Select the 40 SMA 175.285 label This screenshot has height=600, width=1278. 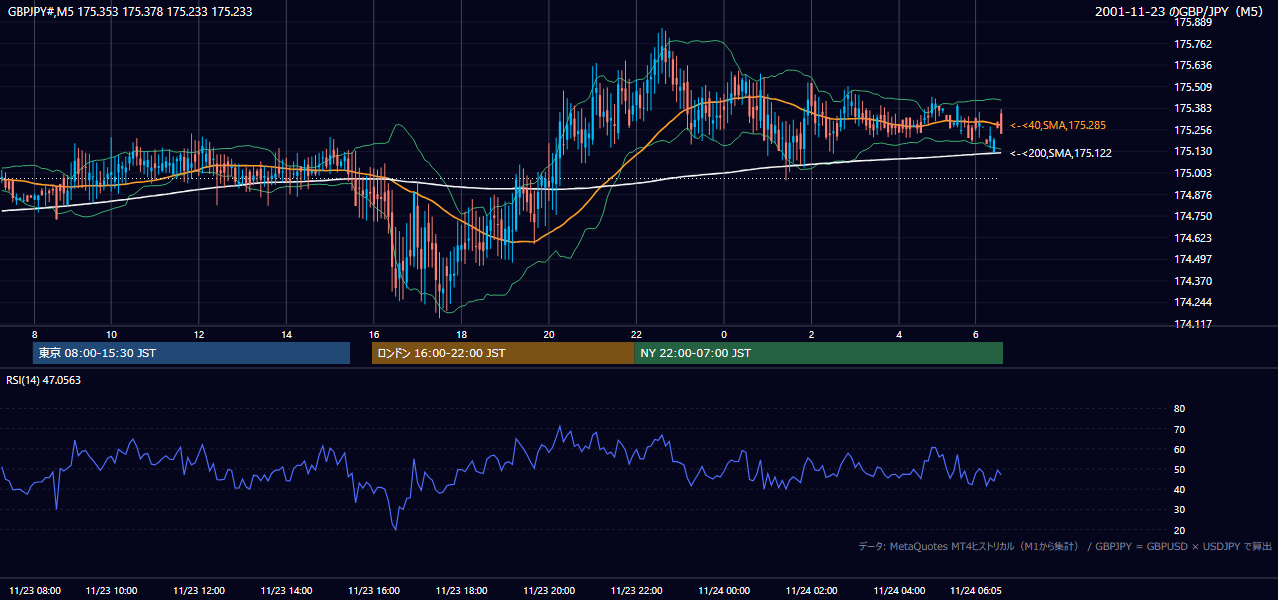click(1059, 125)
